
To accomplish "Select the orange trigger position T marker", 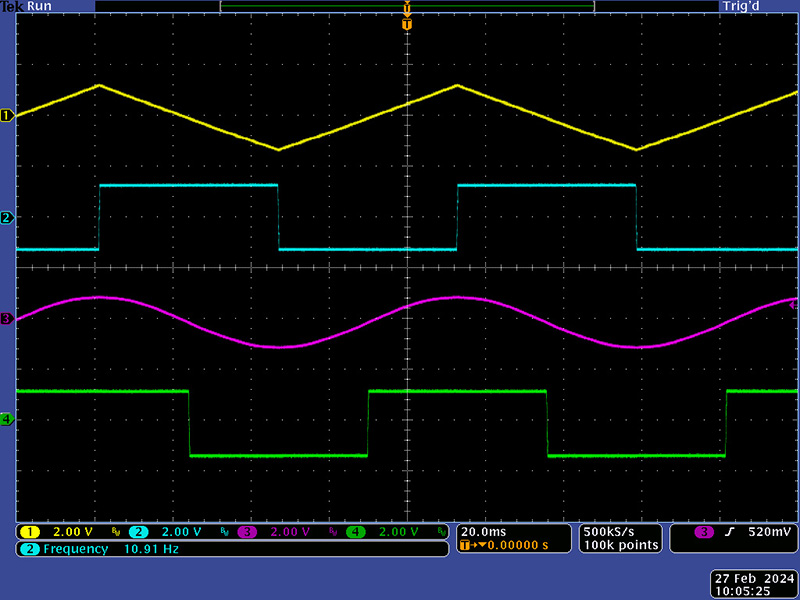I will [x=406, y=23].
